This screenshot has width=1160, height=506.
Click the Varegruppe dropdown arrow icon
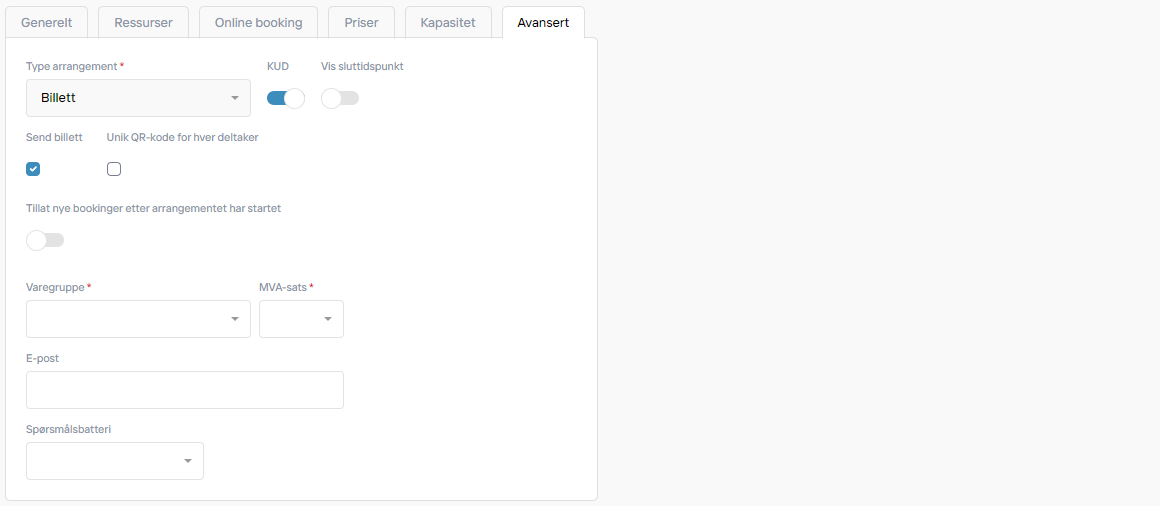(235, 319)
